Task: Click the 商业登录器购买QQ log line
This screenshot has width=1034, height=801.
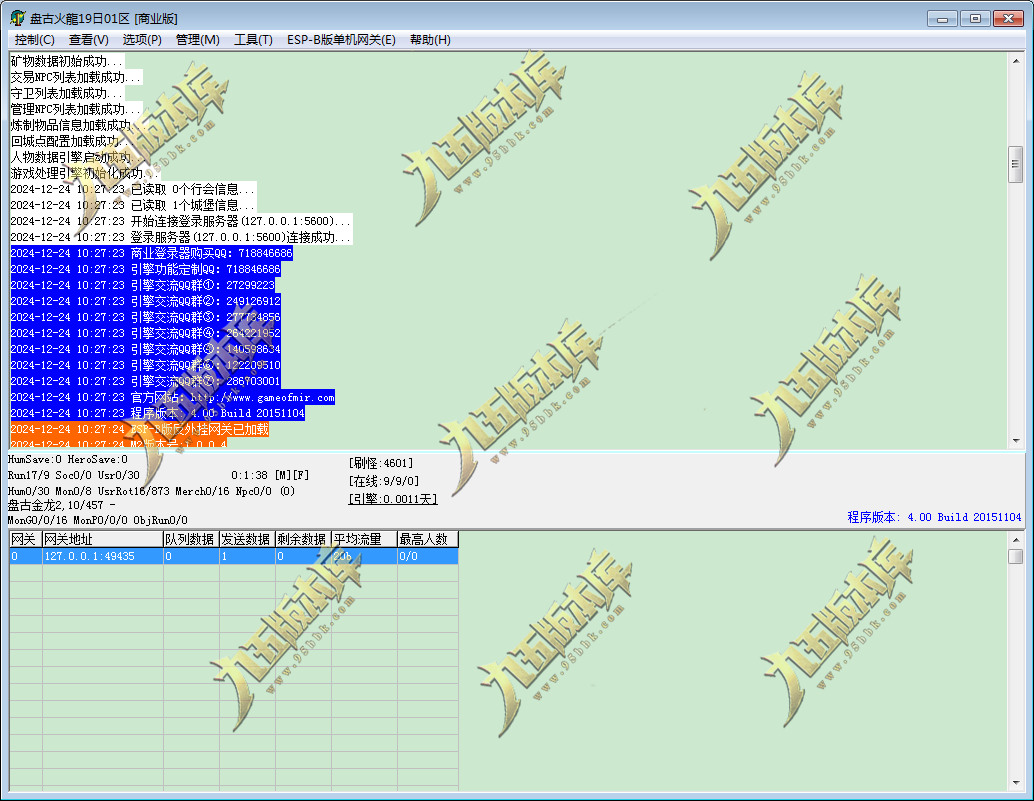Action: [x=152, y=254]
